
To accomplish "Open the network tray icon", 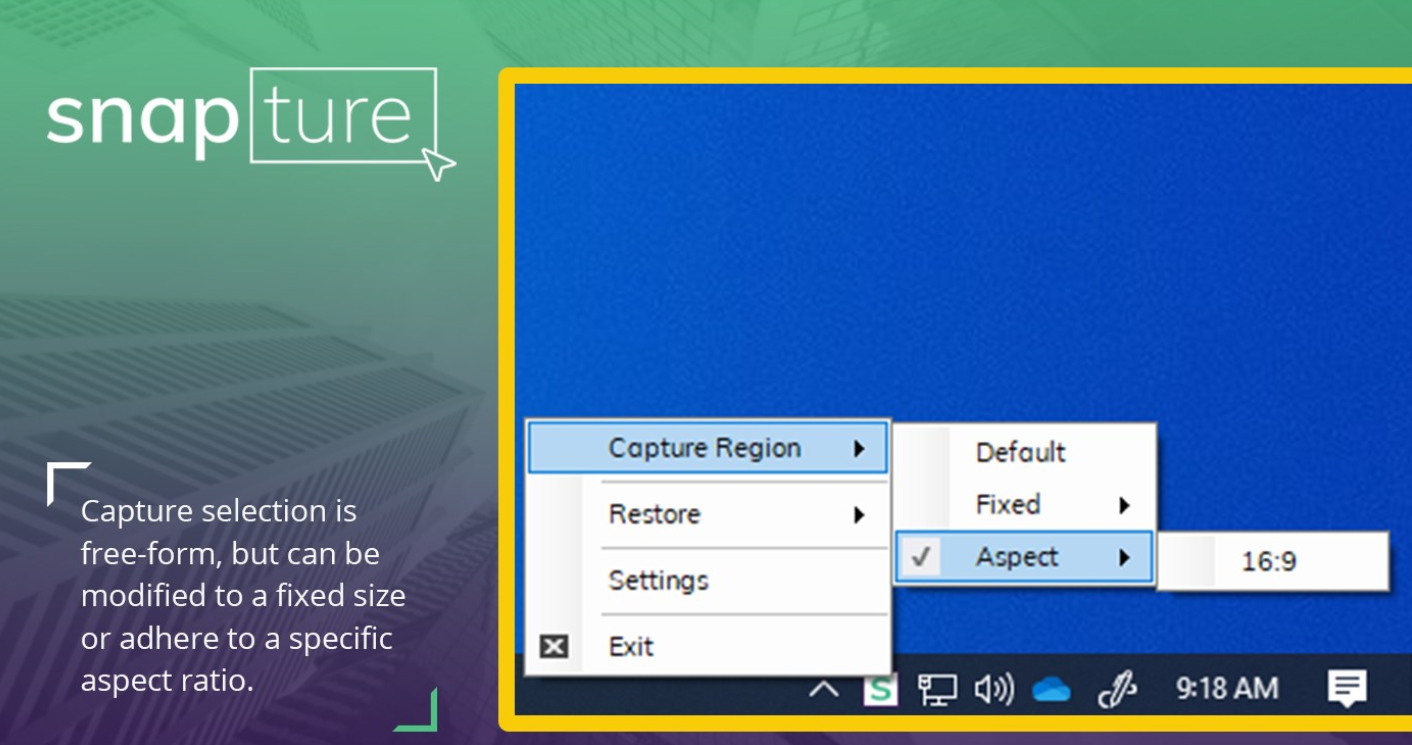I will 937,688.
